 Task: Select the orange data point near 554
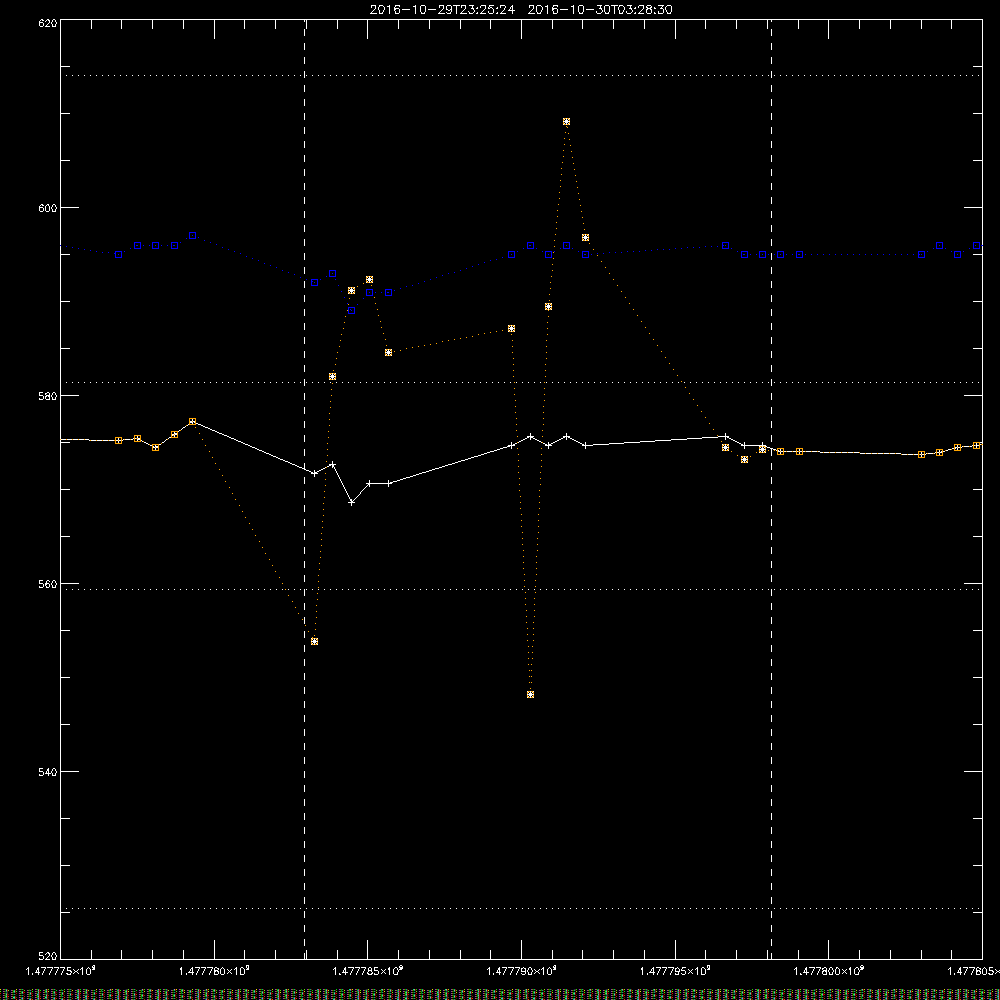click(x=314, y=642)
